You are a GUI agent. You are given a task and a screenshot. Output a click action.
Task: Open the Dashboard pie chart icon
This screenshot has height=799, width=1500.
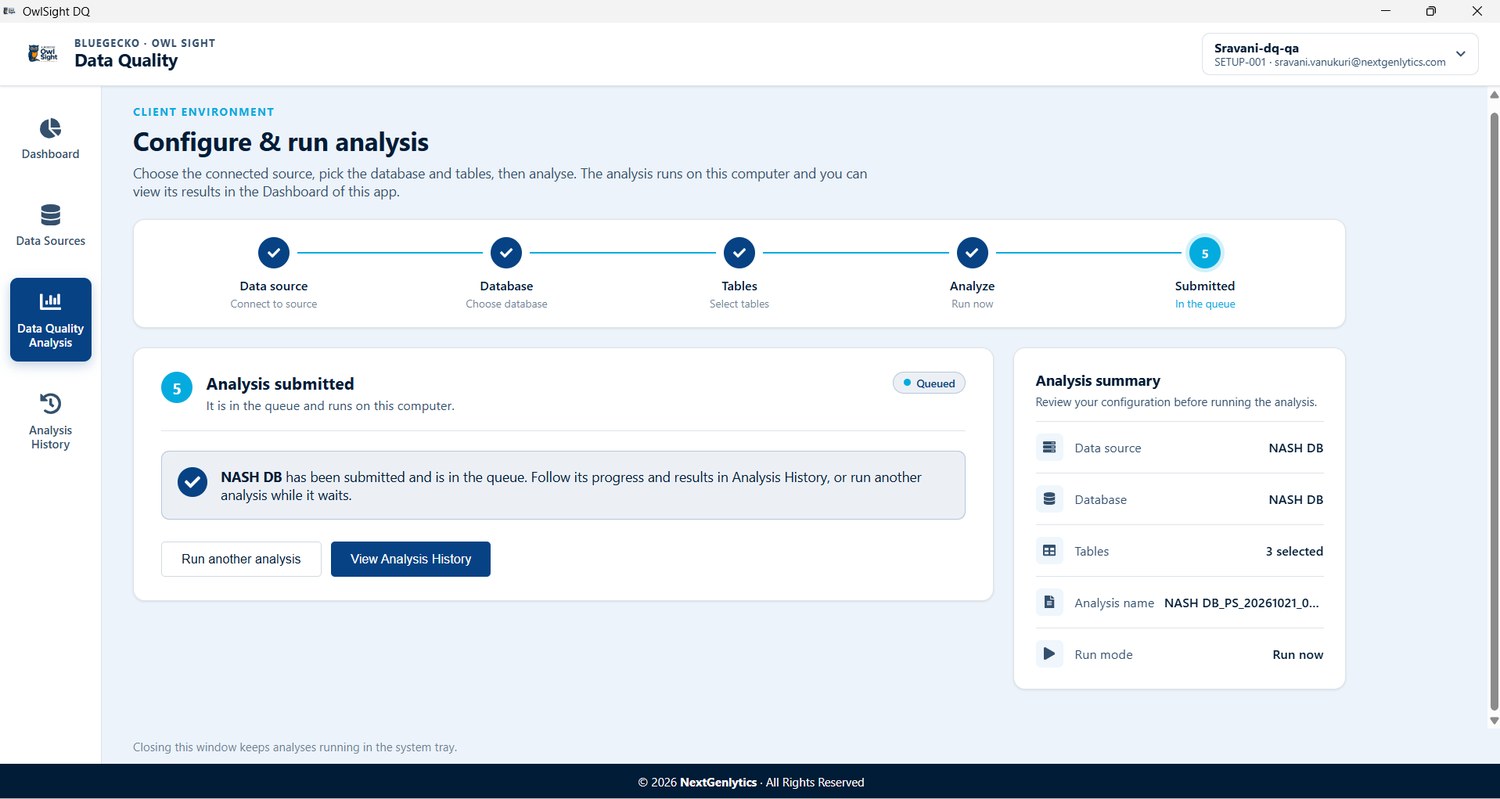point(50,128)
